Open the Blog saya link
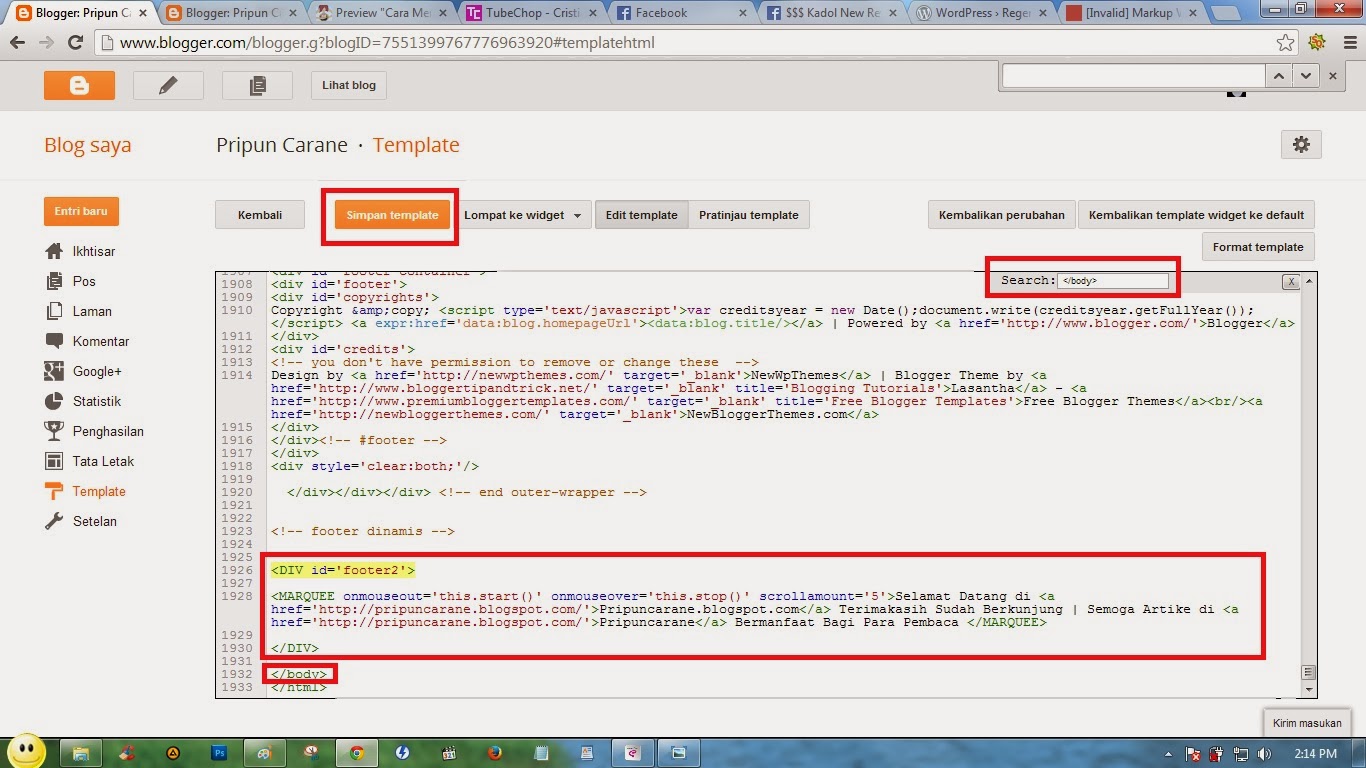 point(87,145)
